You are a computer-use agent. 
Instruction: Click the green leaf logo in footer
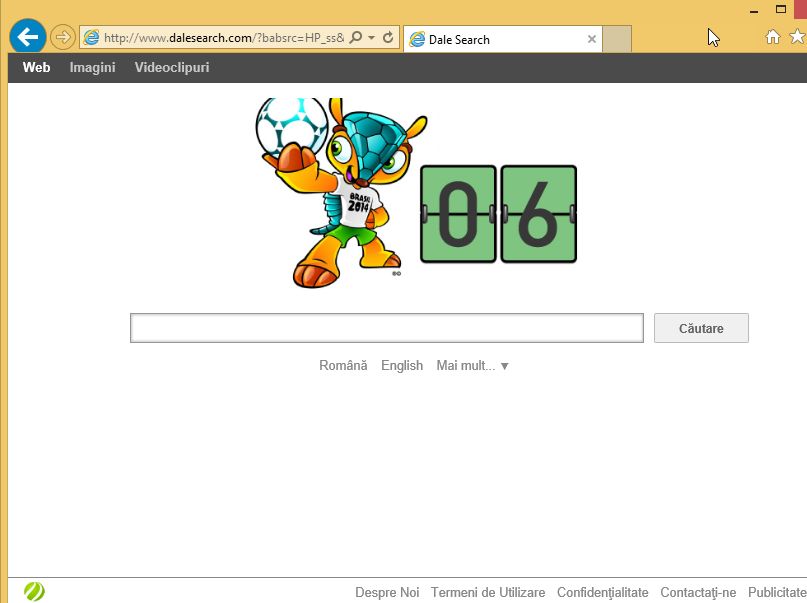34,591
